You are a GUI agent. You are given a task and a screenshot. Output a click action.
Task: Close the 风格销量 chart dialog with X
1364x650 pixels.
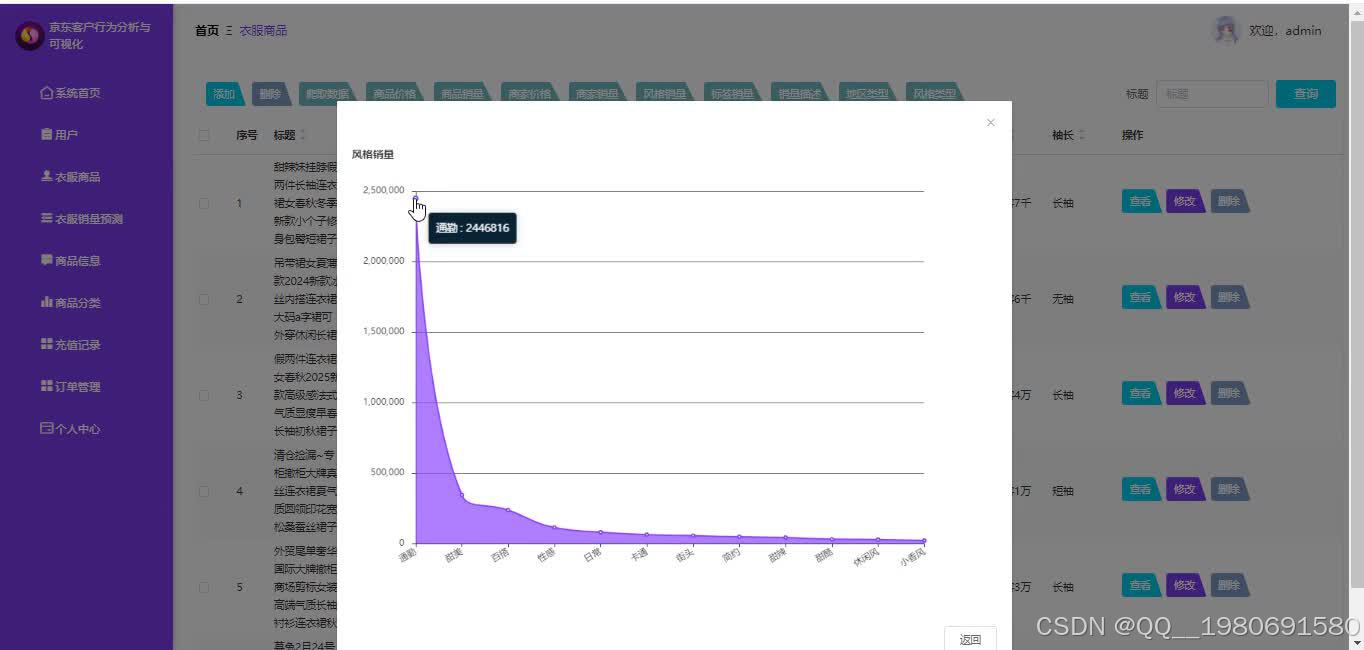991,123
